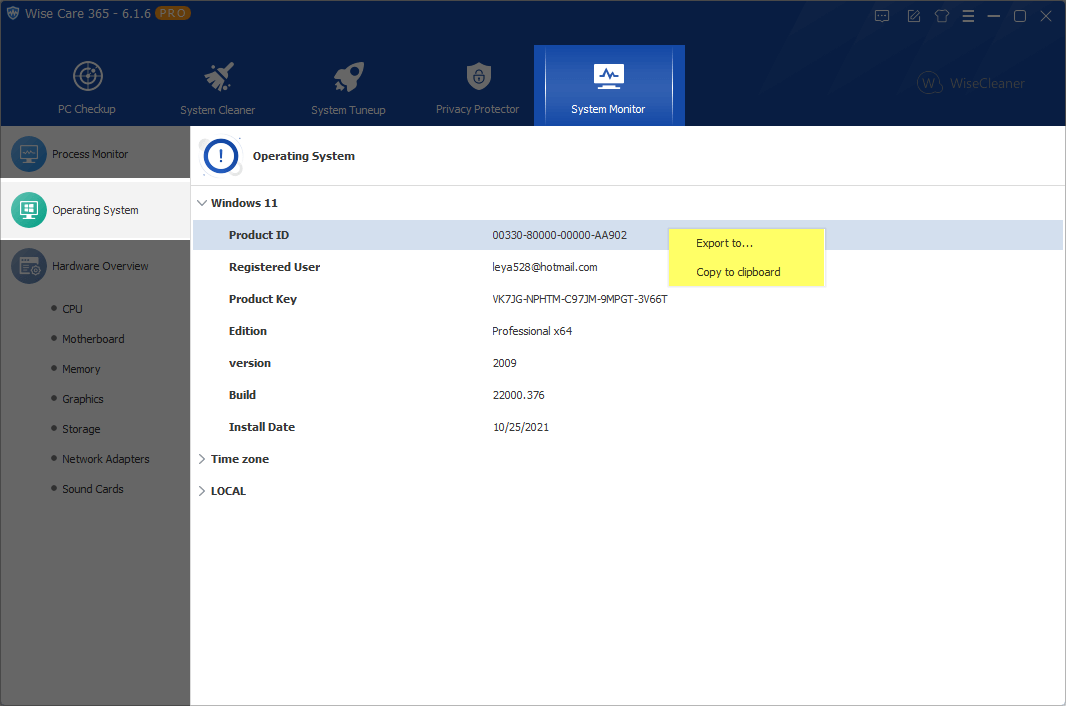Open the skin (shirt) icon in title bar

coord(942,16)
